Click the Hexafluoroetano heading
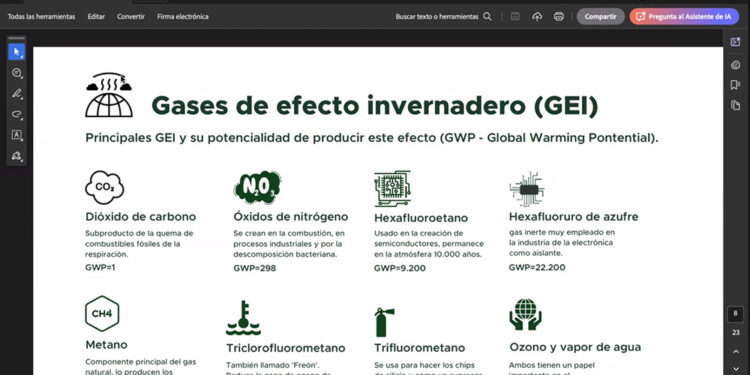The width and height of the screenshot is (750, 375). pos(421,218)
